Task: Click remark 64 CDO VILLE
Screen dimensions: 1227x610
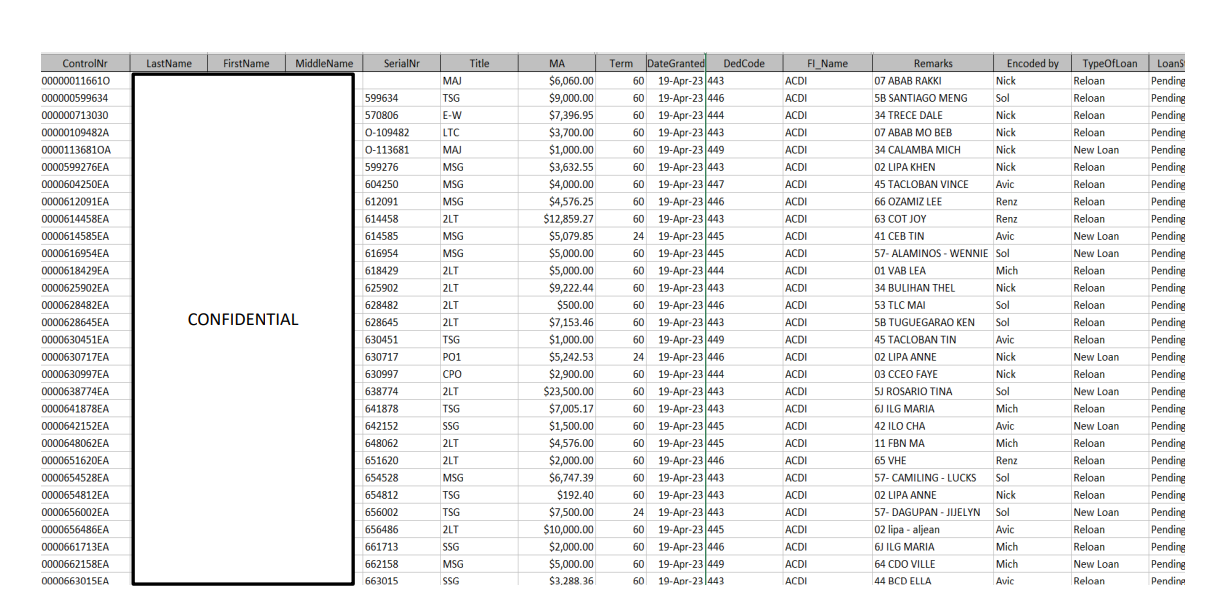Action: tap(933, 564)
